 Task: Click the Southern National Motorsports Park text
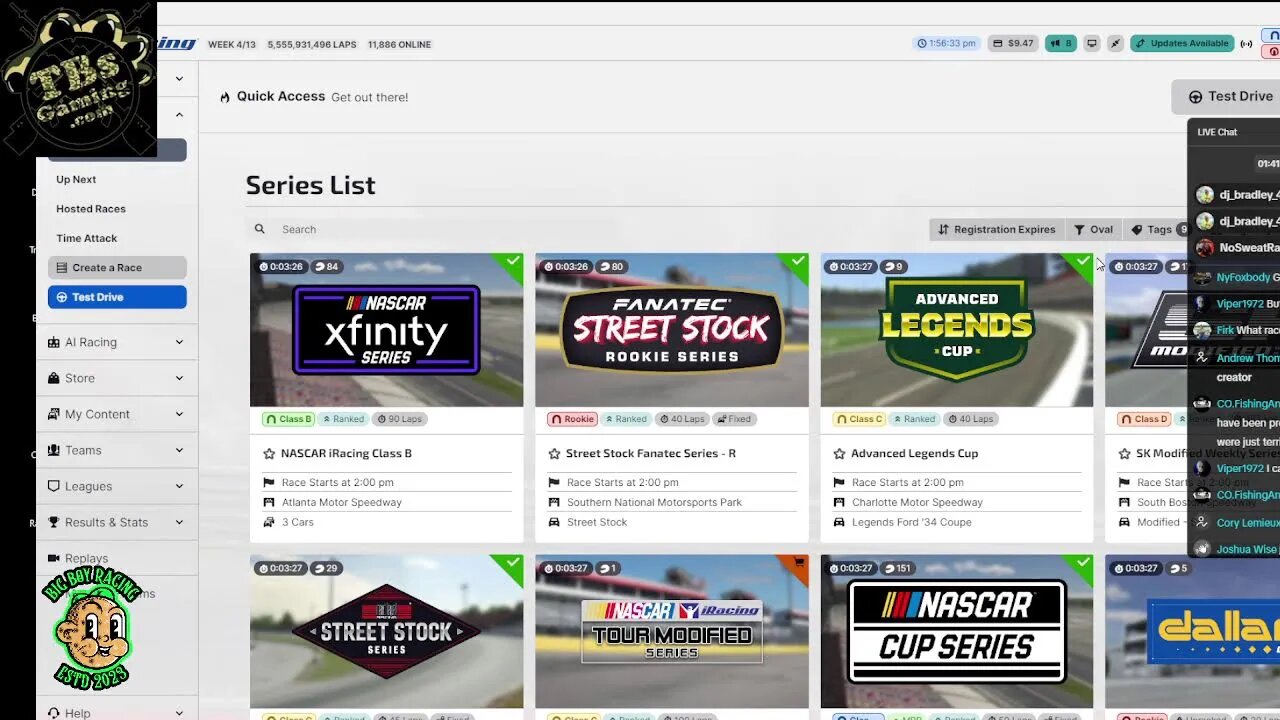pyautogui.click(x=654, y=502)
